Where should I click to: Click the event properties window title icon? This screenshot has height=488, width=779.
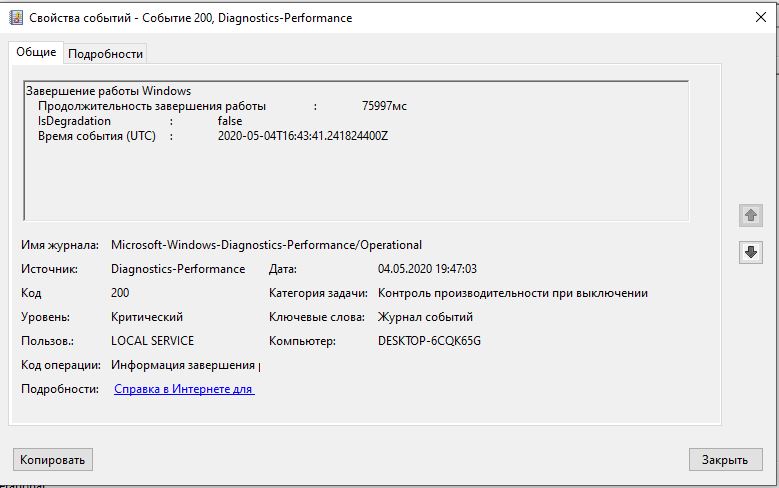15,17
